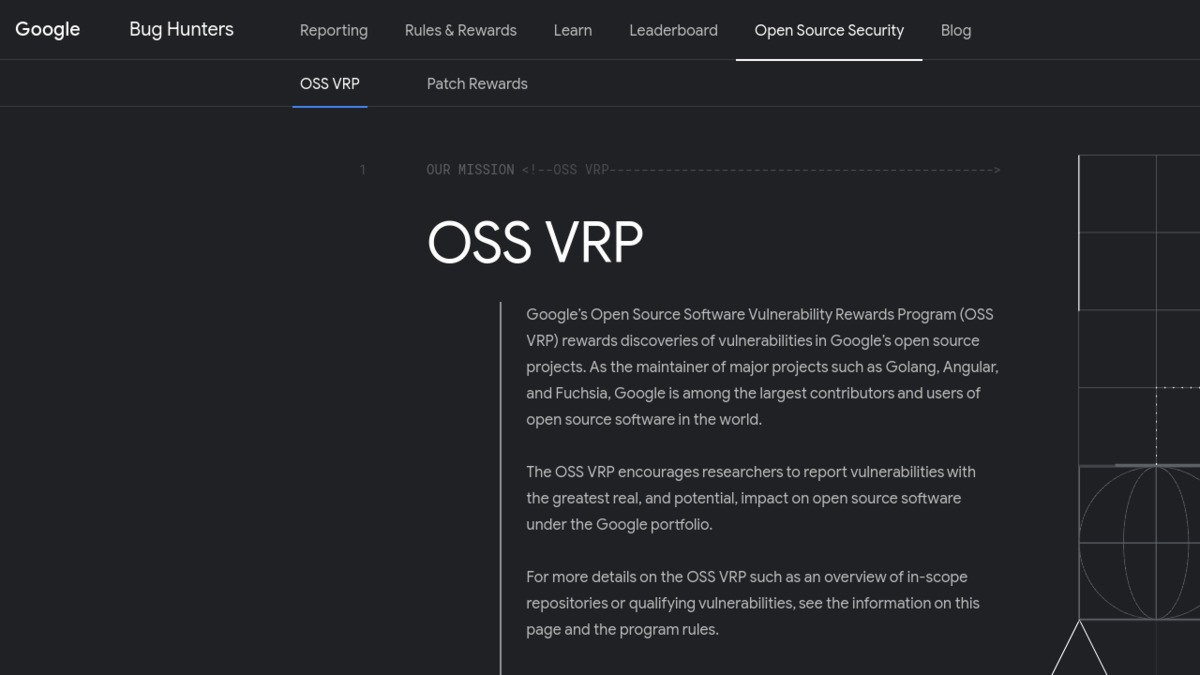Click the Google logo
The height and width of the screenshot is (675, 1200).
point(48,30)
